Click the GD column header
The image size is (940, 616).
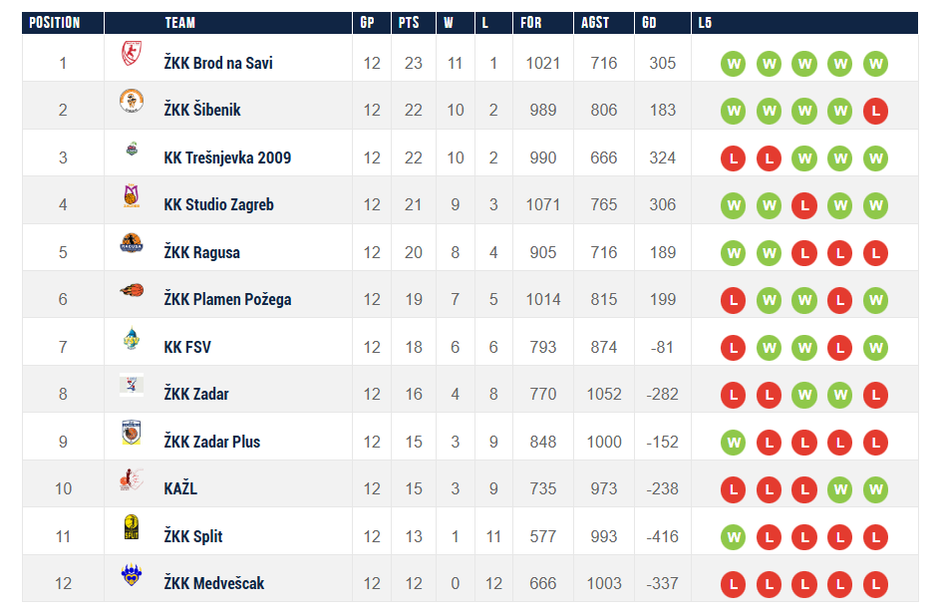coord(650,23)
